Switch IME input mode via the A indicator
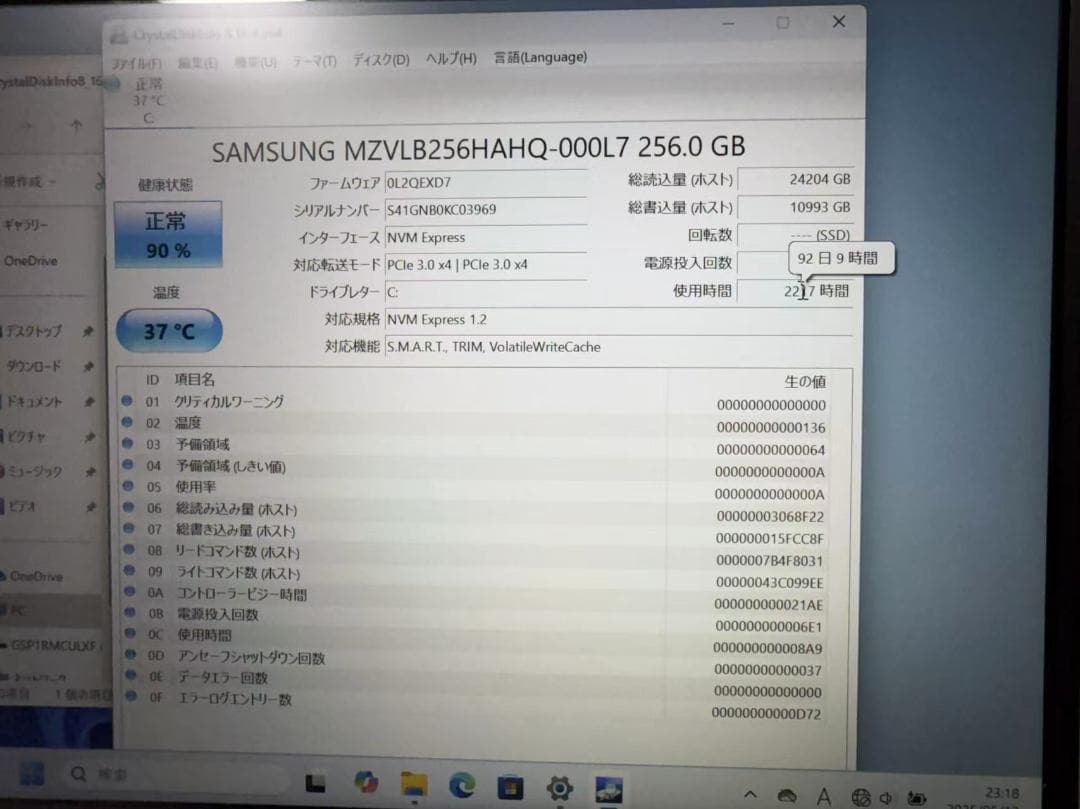 tap(824, 797)
